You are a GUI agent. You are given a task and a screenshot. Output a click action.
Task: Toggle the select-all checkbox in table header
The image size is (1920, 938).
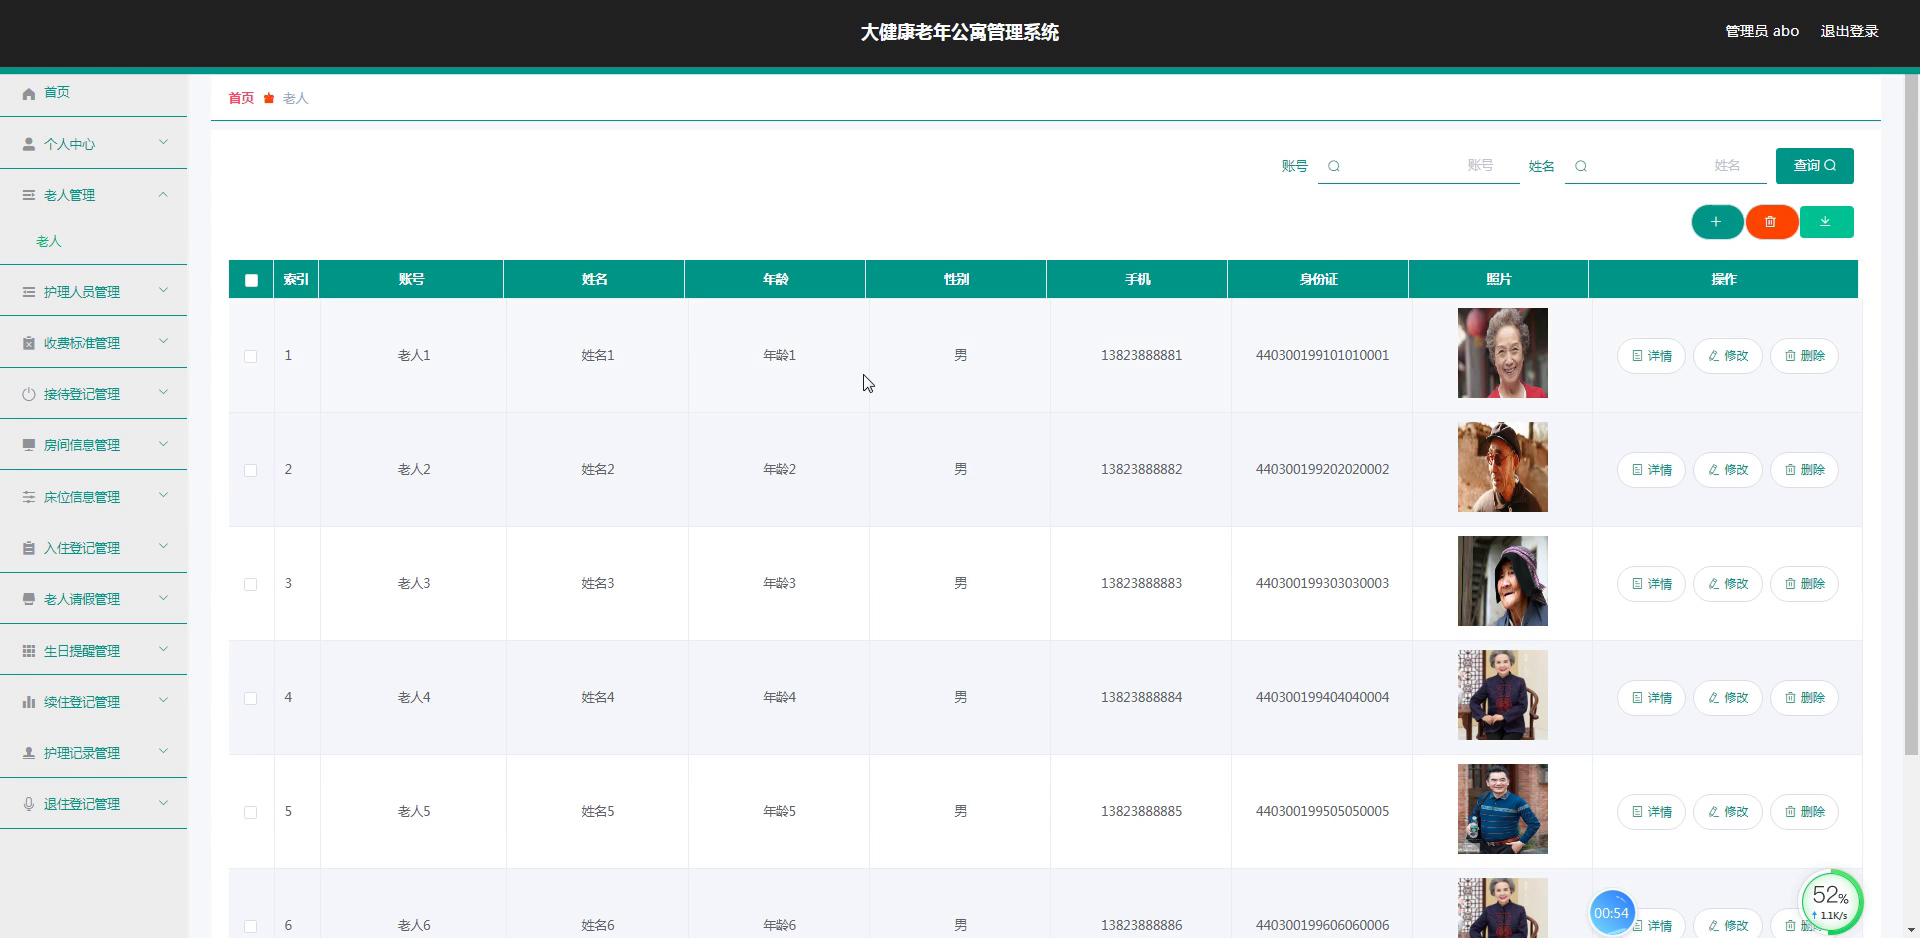click(251, 280)
